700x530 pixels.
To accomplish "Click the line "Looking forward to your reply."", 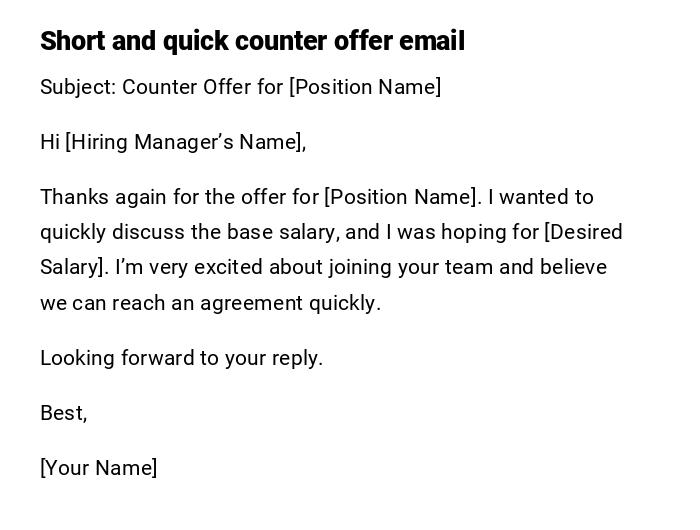I will tap(181, 358).
